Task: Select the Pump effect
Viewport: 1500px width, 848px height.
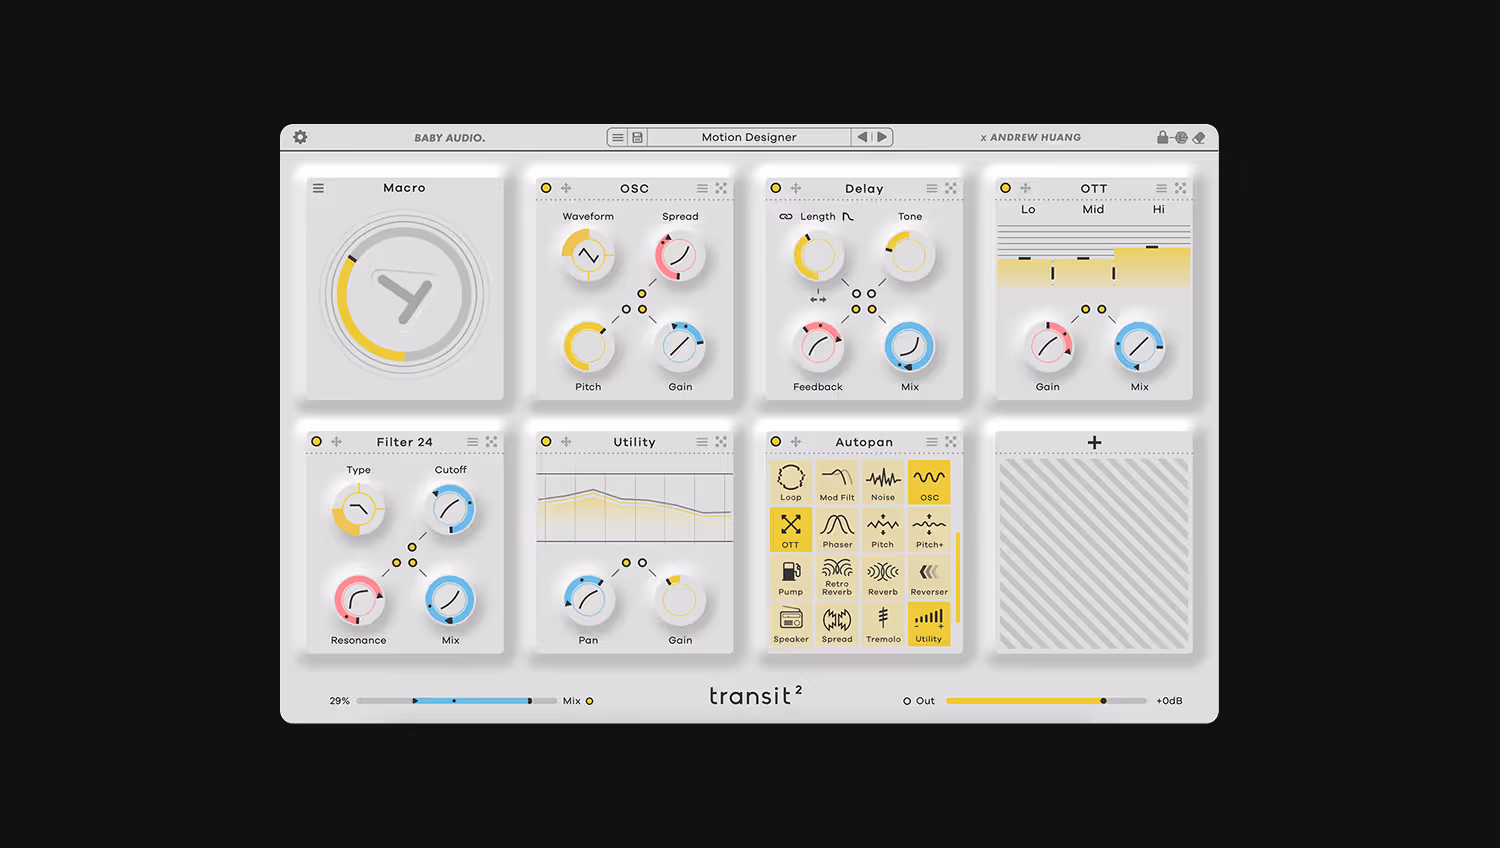Action: click(x=791, y=576)
